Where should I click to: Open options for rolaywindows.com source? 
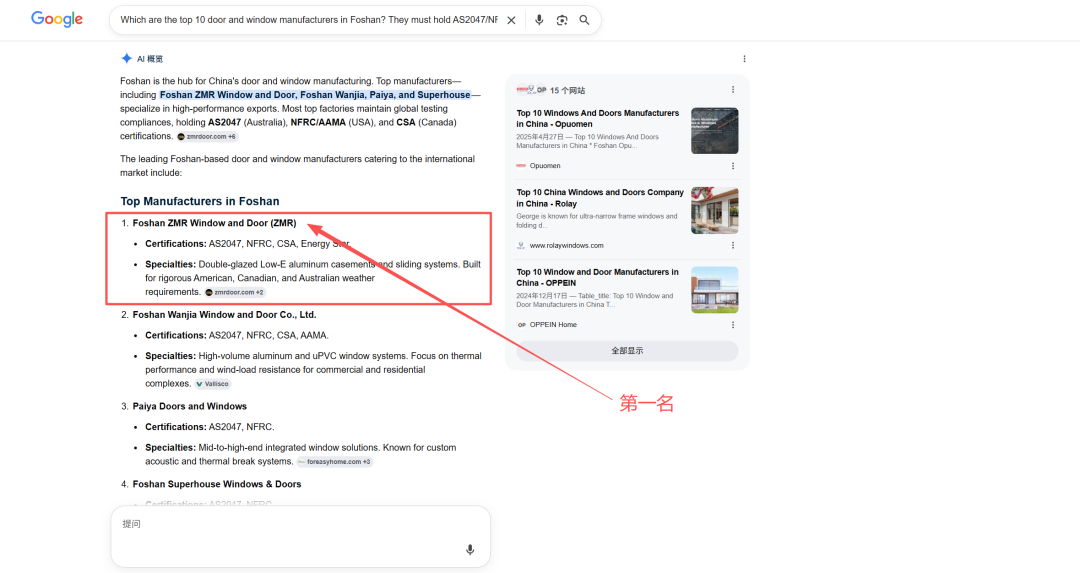tap(733, 245)
